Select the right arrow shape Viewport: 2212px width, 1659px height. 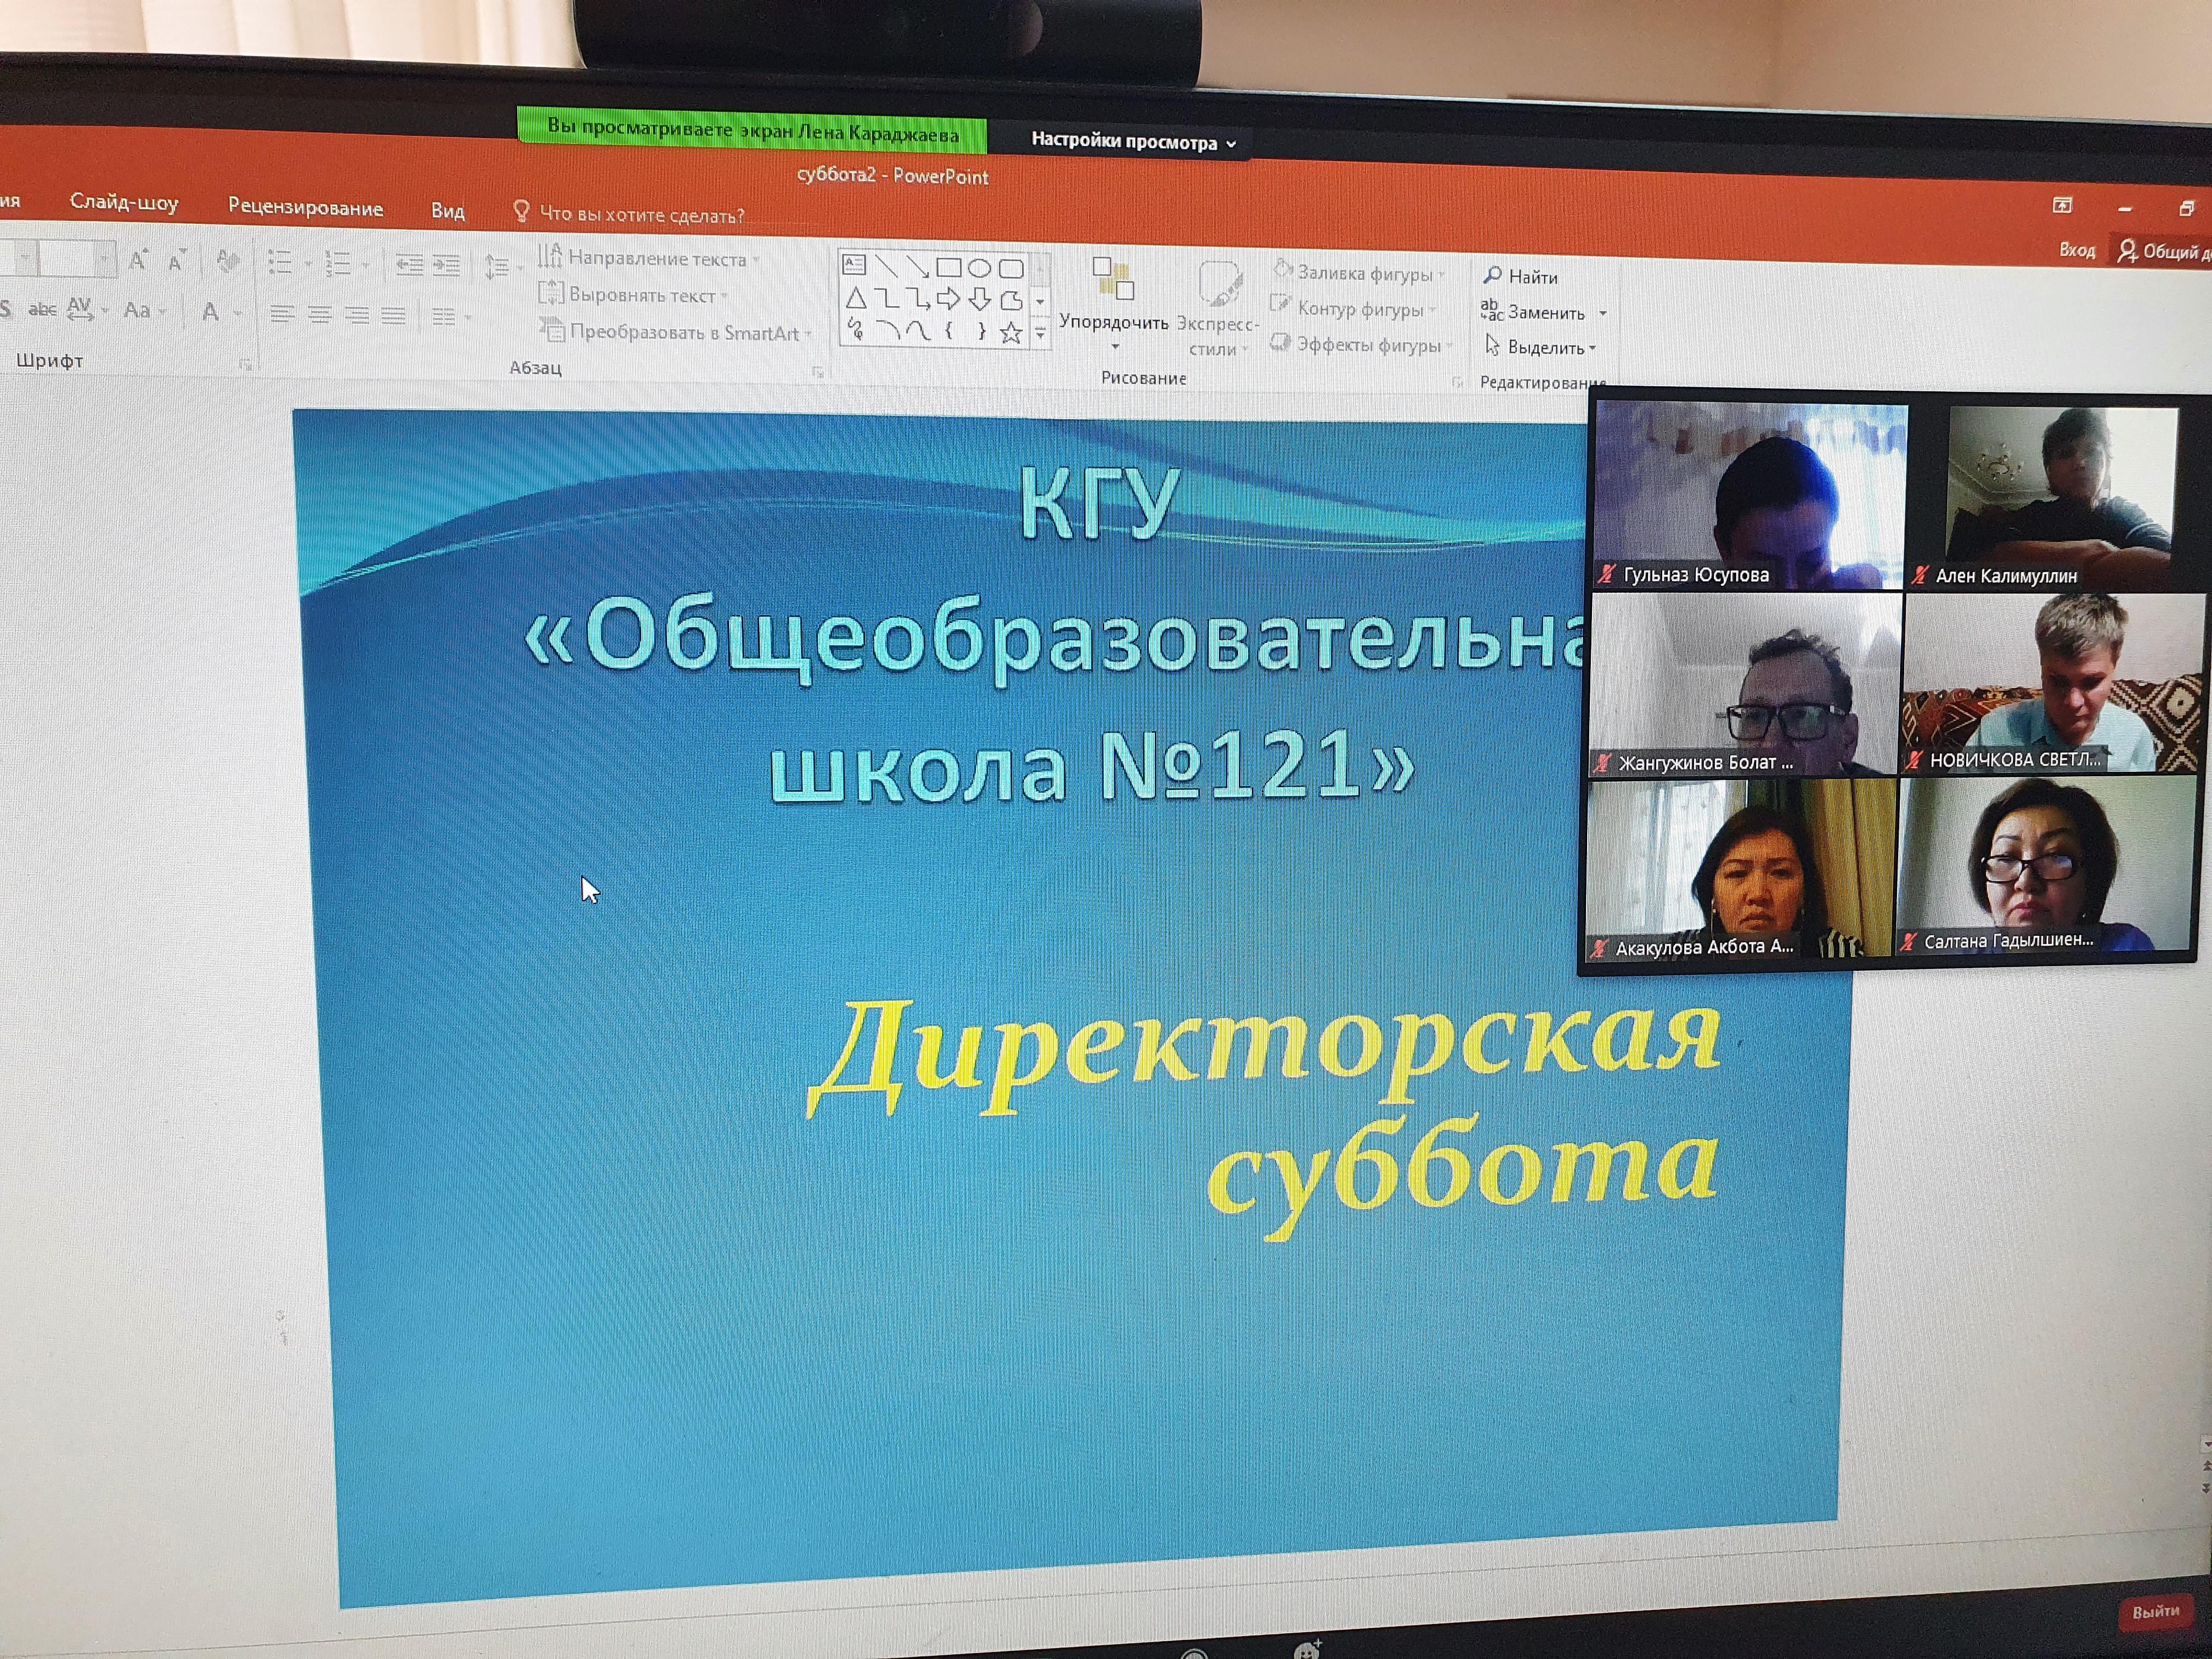click(948, 299)
